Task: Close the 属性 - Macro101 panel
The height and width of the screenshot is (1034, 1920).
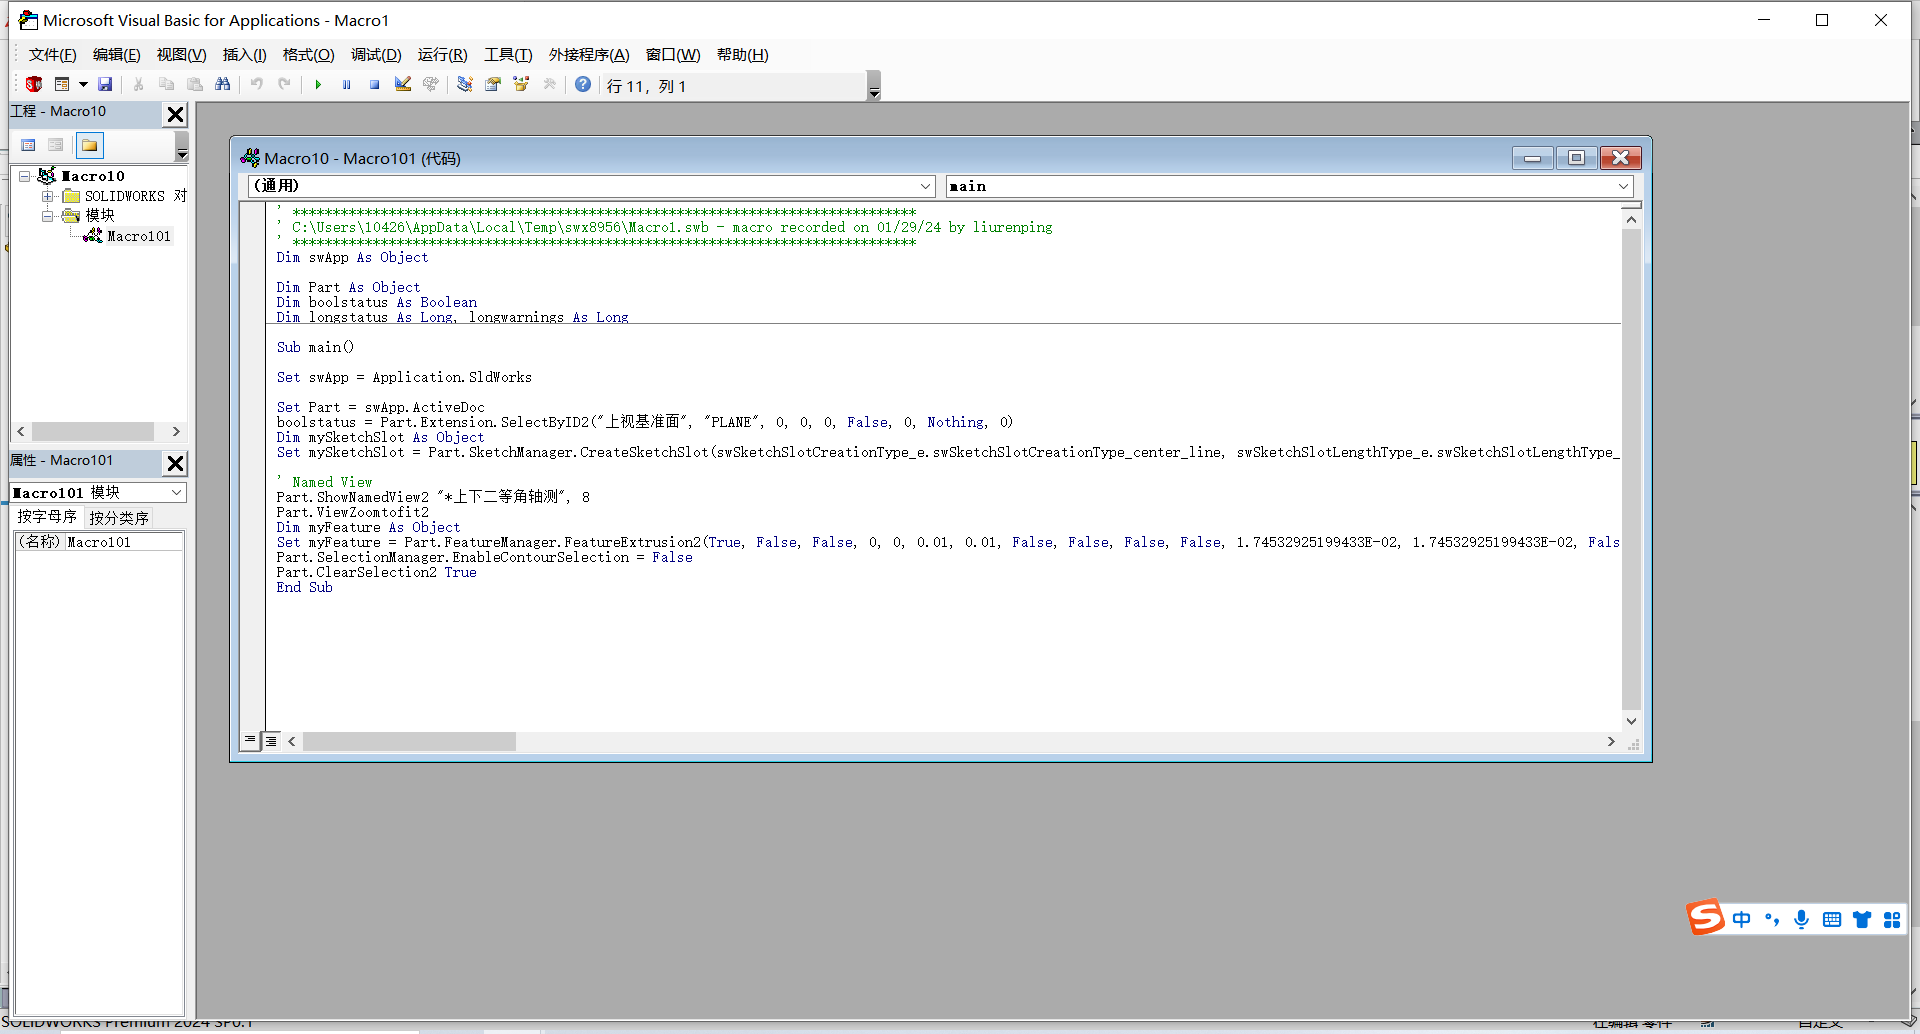Action: [x=175, y=463]
